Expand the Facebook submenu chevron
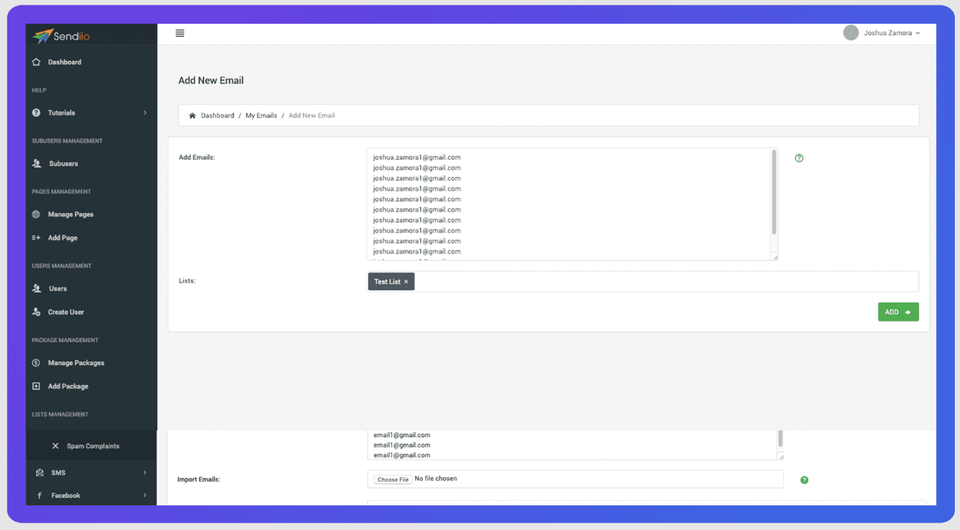 click(x=145, y=495)
